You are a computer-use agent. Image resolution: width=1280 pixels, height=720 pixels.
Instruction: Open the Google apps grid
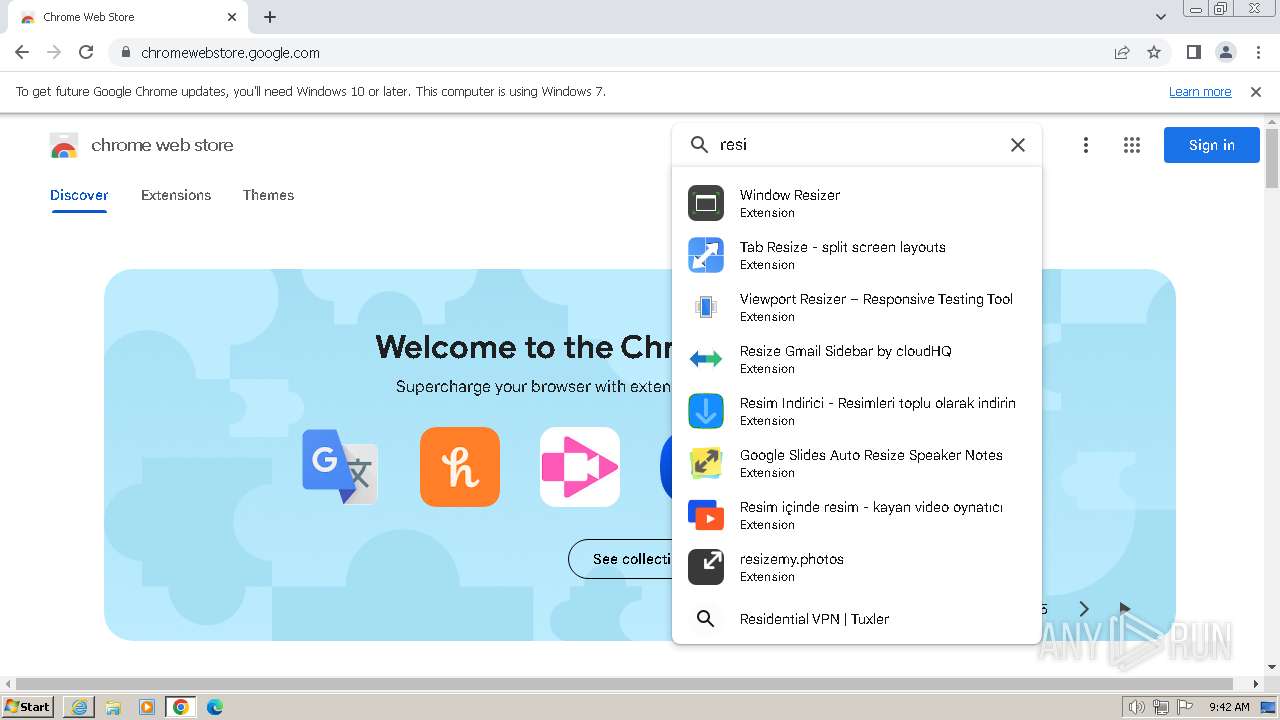coord(1132,145)
